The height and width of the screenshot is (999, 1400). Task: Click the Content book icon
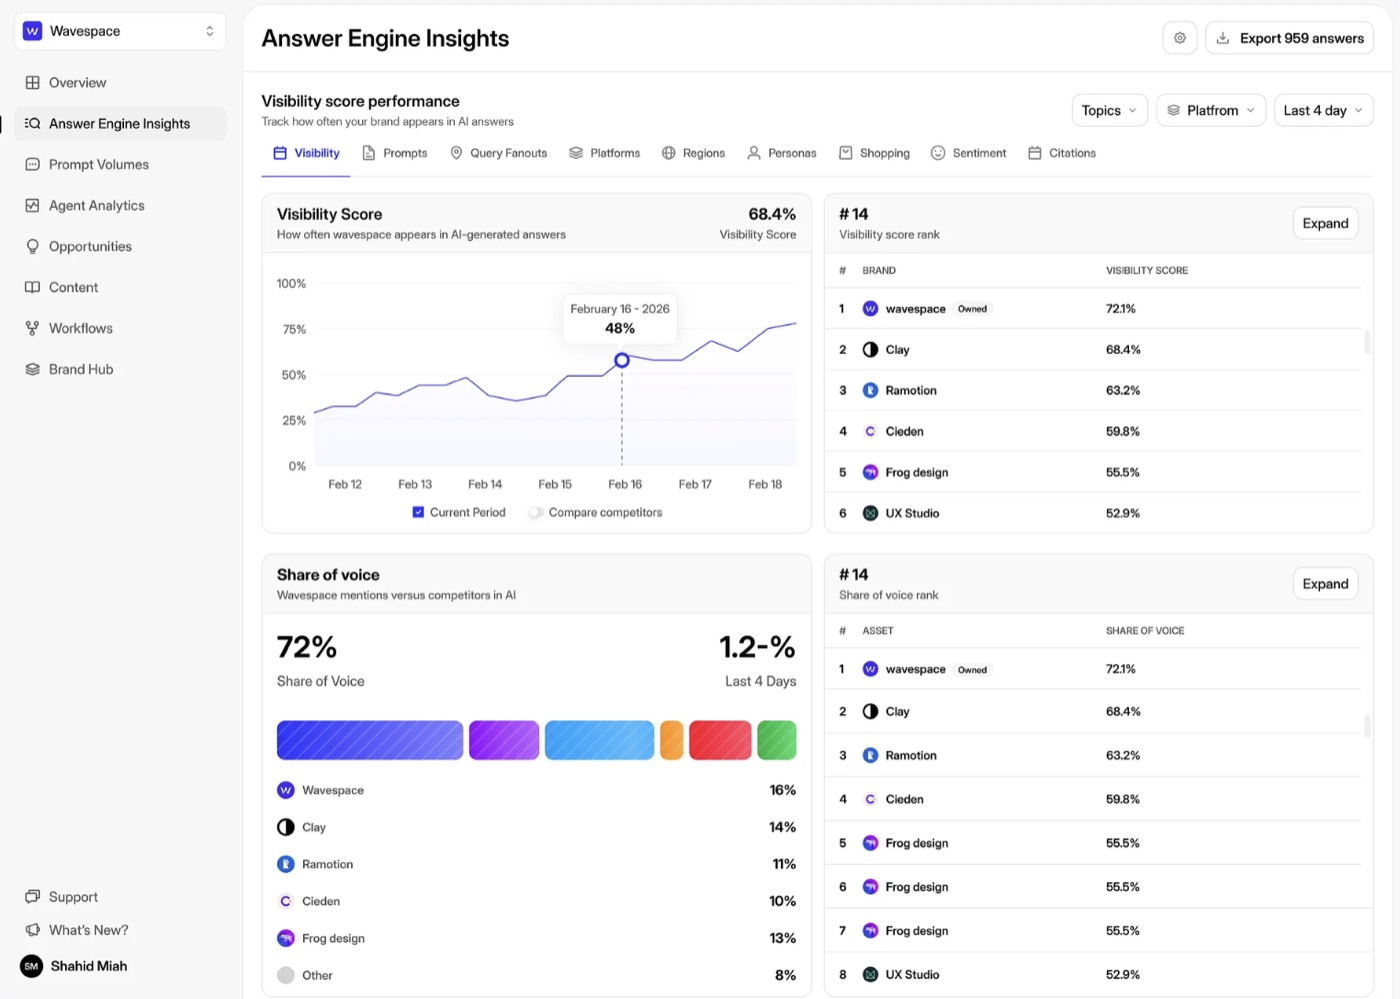pyautogui.click(x=33, y=288)
